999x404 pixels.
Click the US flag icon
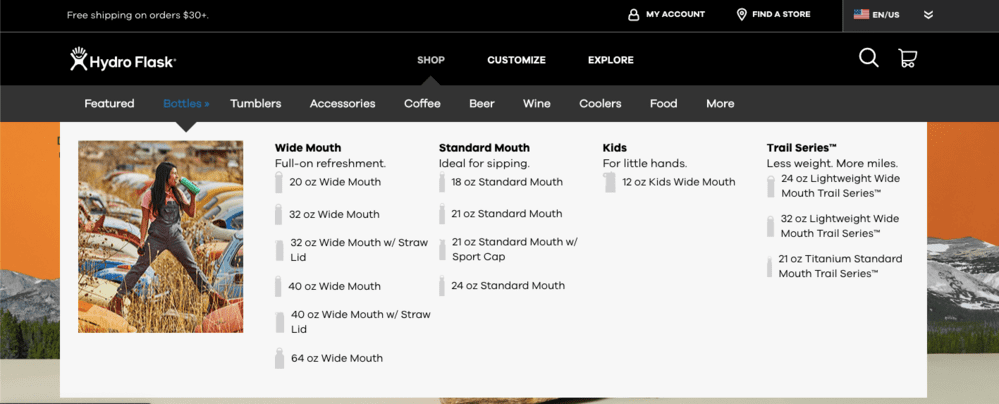point(861,14)
